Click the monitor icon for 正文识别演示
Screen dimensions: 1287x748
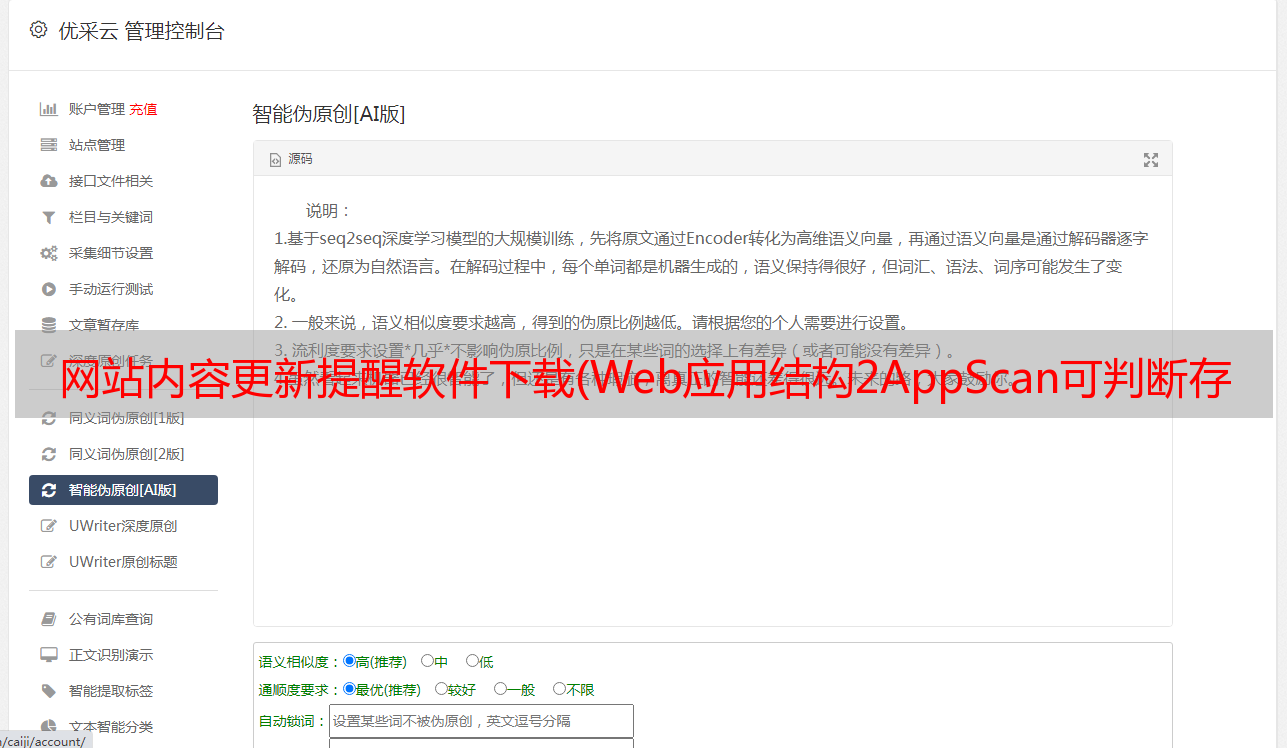(x=48, y=655)
